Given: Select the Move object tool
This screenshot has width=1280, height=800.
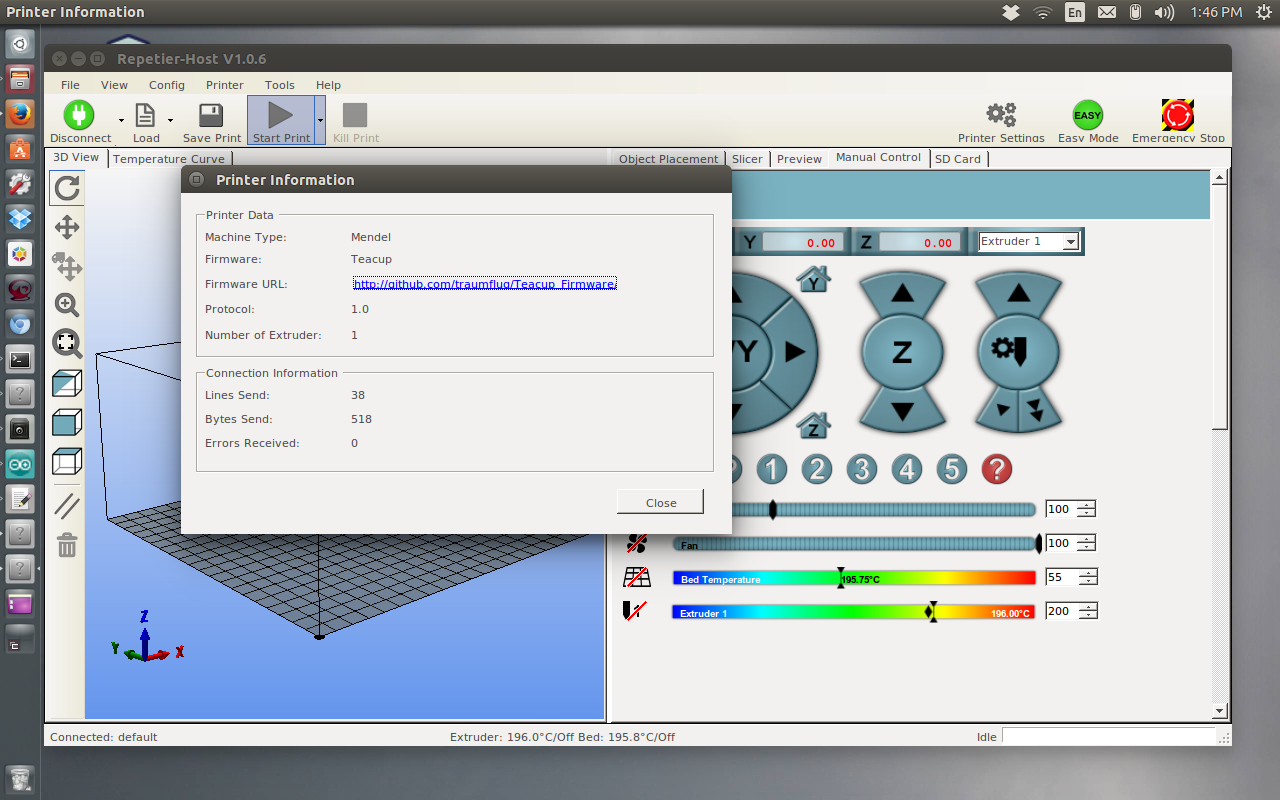Looking at the screenshot, I should click(67, 266).
